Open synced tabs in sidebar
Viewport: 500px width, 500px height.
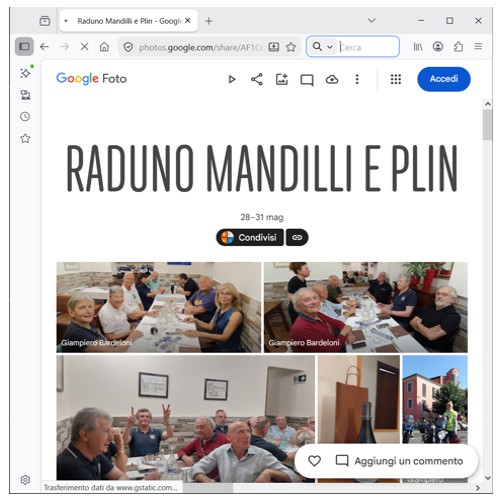pyautogui.click(x=25, y=95)
